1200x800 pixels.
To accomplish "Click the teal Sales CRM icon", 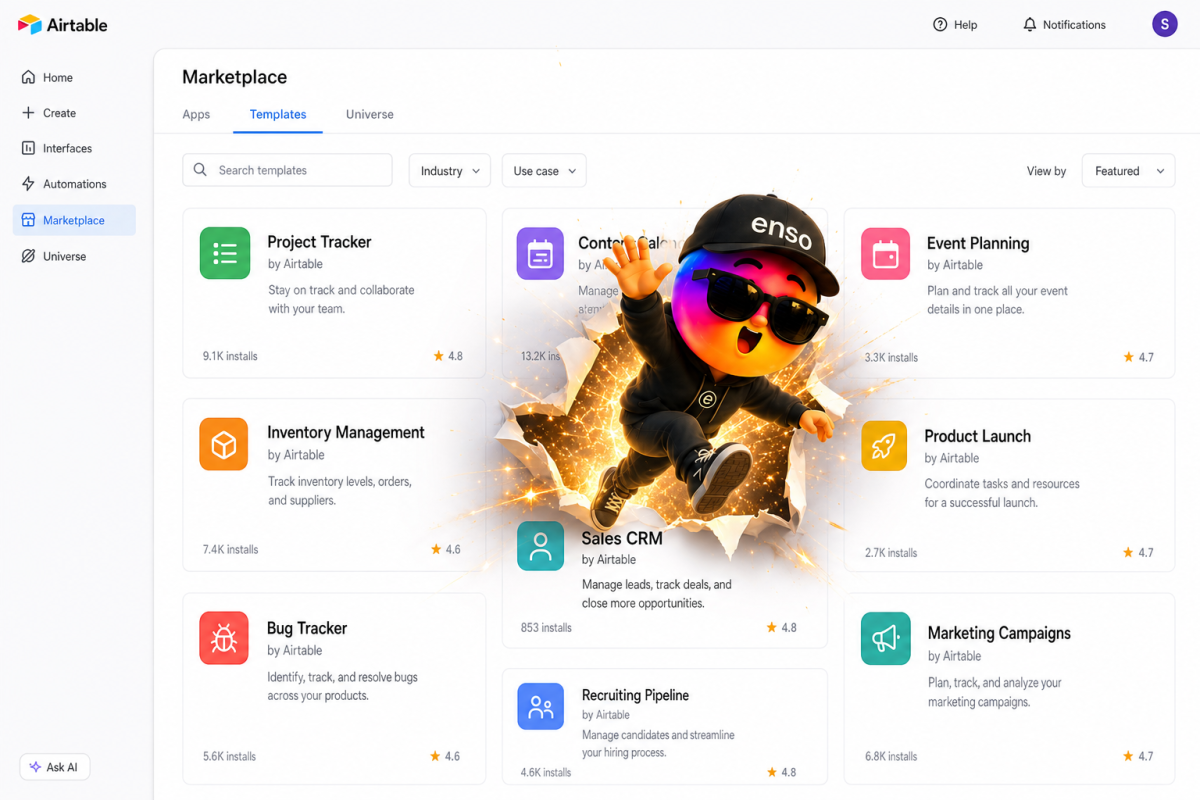I will pos(541,546).
